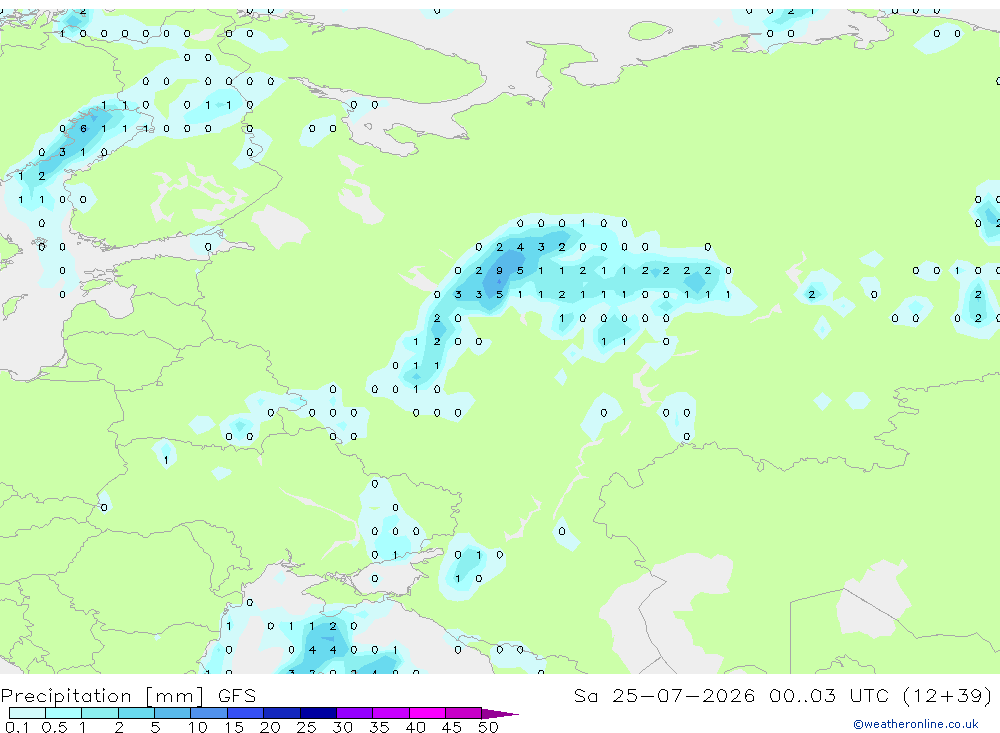1000x733 pixels.
Task: Click the 0.1 to 0.5 legend swatch
Action: tap(27, 713)
